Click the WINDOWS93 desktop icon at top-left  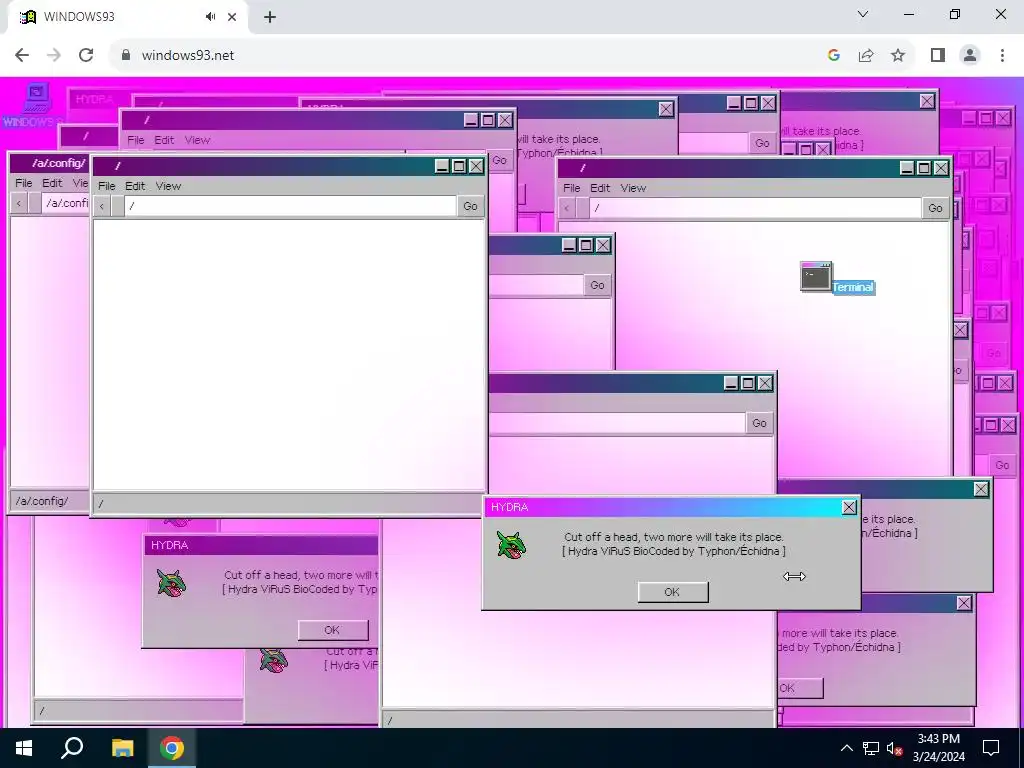34,104
